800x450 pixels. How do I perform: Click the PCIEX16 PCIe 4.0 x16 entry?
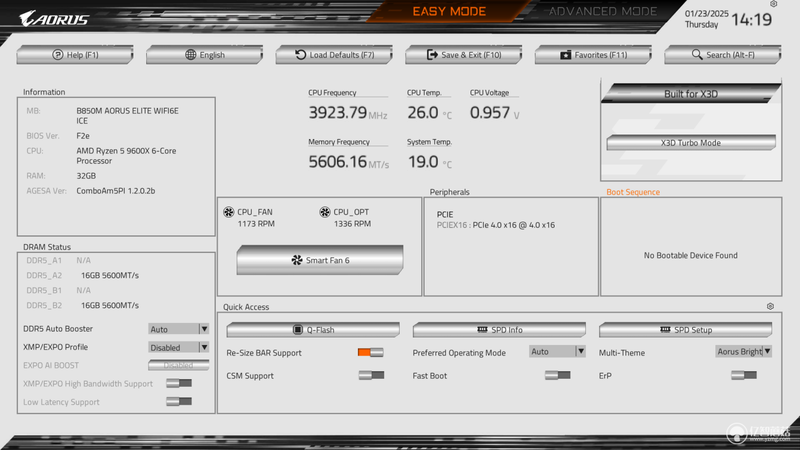495,225
